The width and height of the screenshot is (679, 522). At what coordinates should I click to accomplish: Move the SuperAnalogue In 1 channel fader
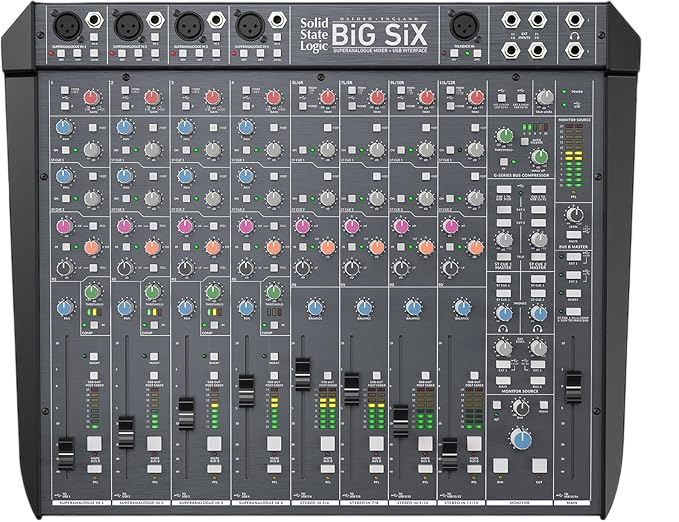tap(66, 454)
